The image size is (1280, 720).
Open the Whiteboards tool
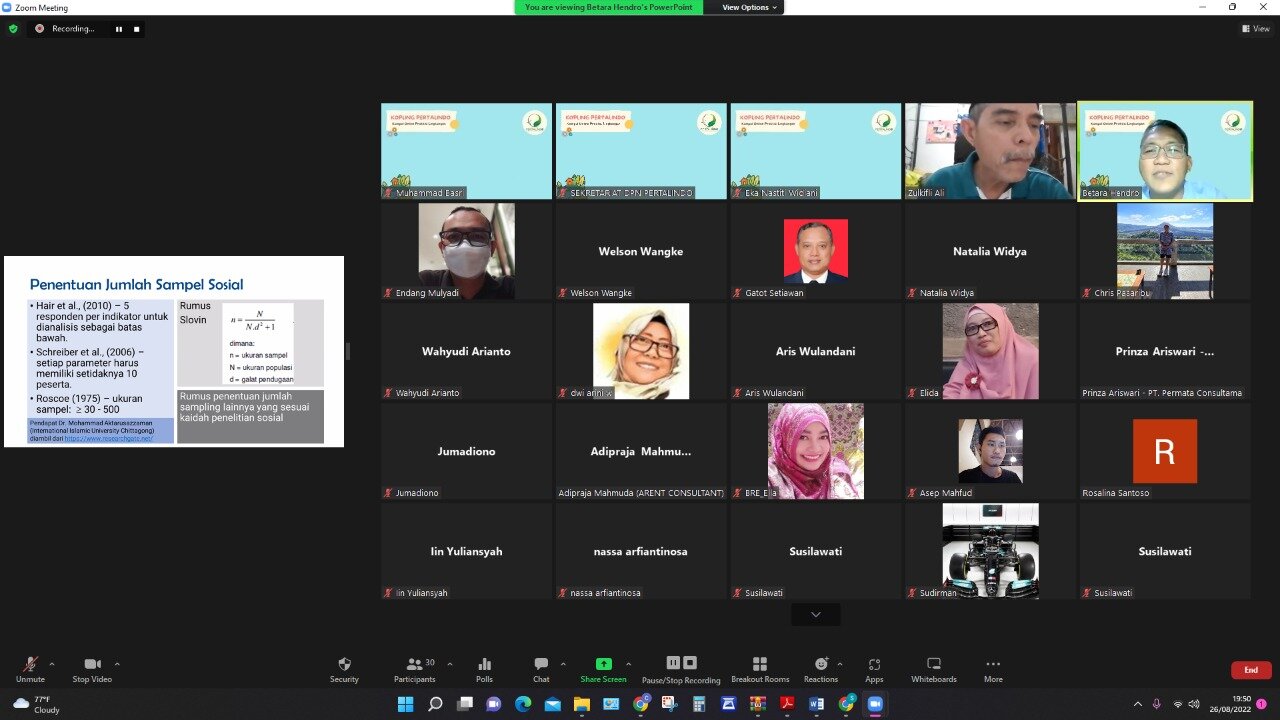point(933,669)
